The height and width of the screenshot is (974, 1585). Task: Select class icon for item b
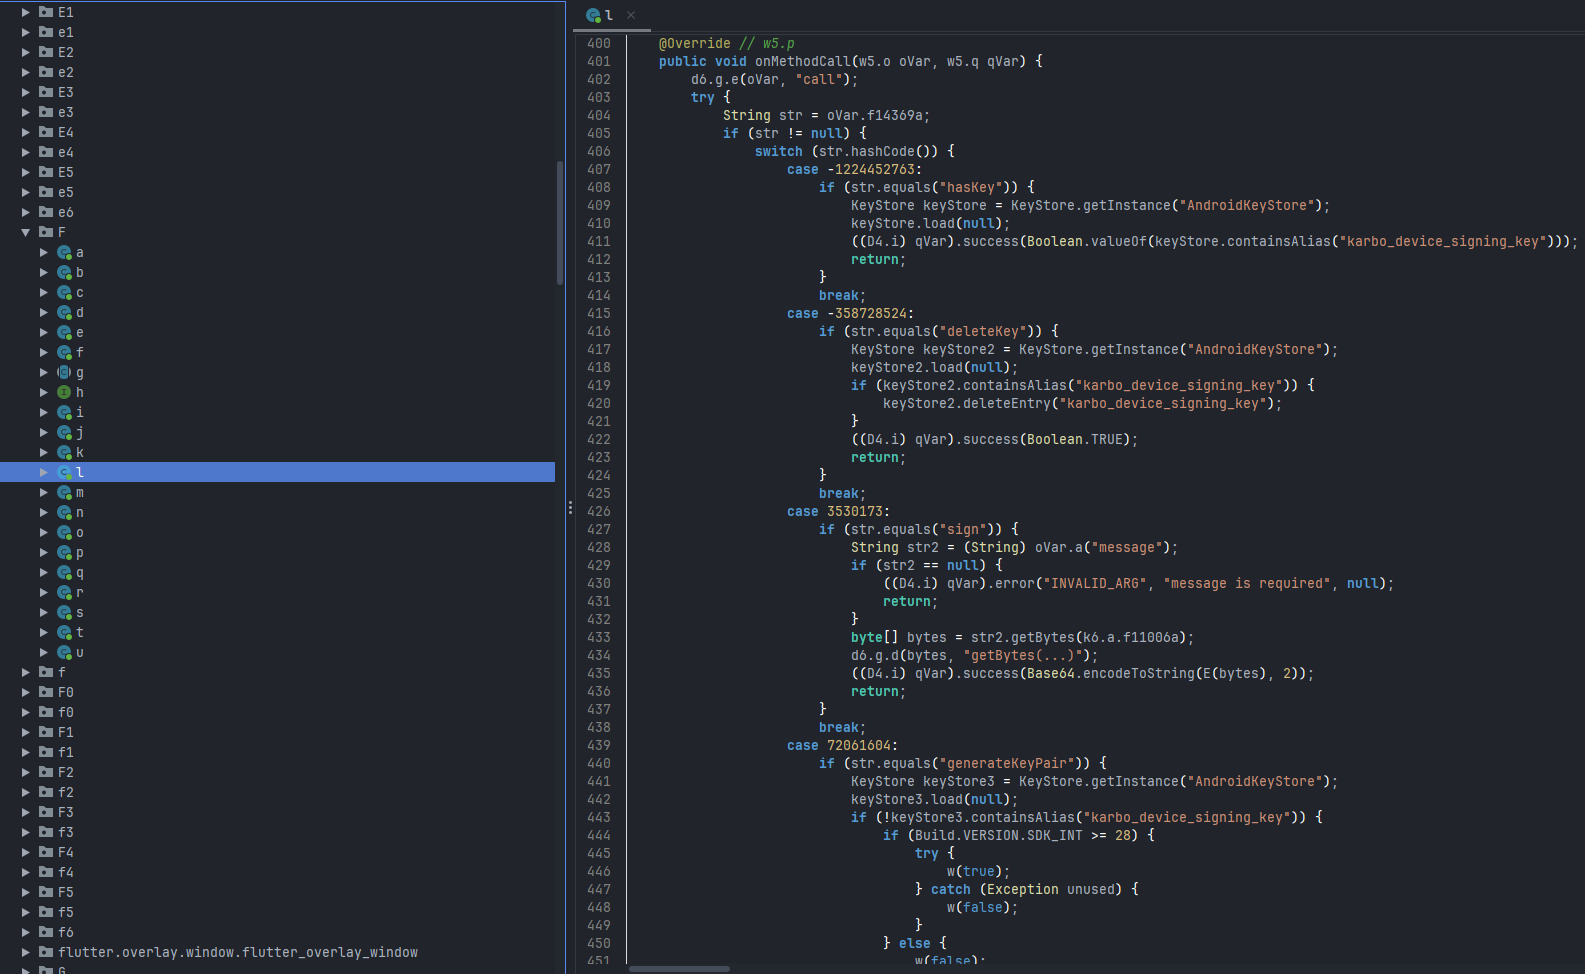click(x=64, y=272)
